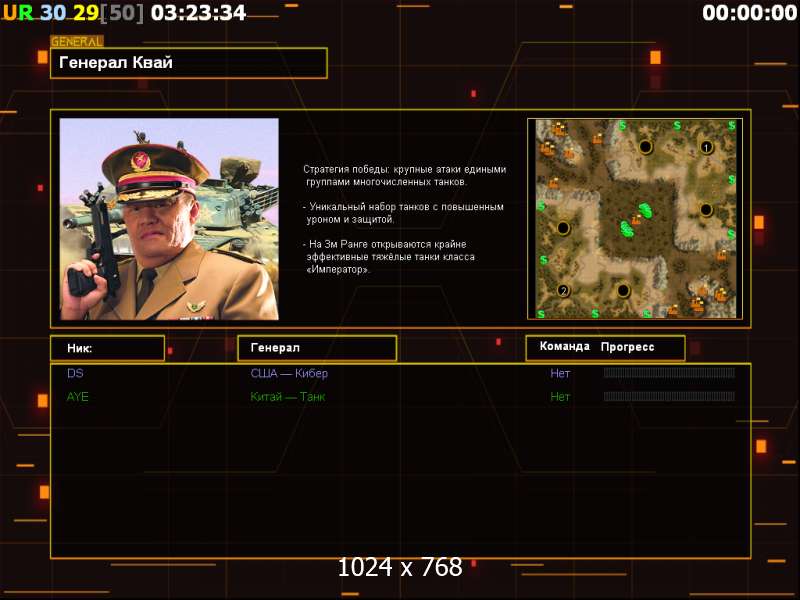The width and height of the screenshot is (800, 600).
Task: Click «Китай — Танк» general entry
Action: pos(288,396)
